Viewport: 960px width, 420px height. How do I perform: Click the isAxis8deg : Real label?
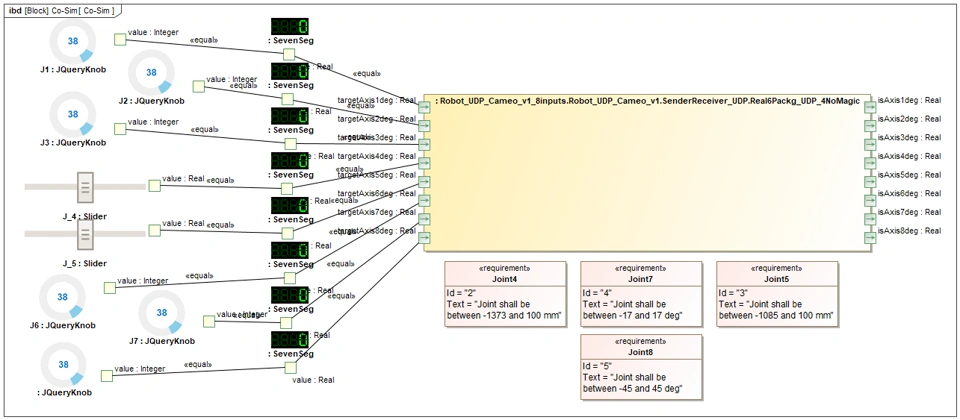point(909,230)
